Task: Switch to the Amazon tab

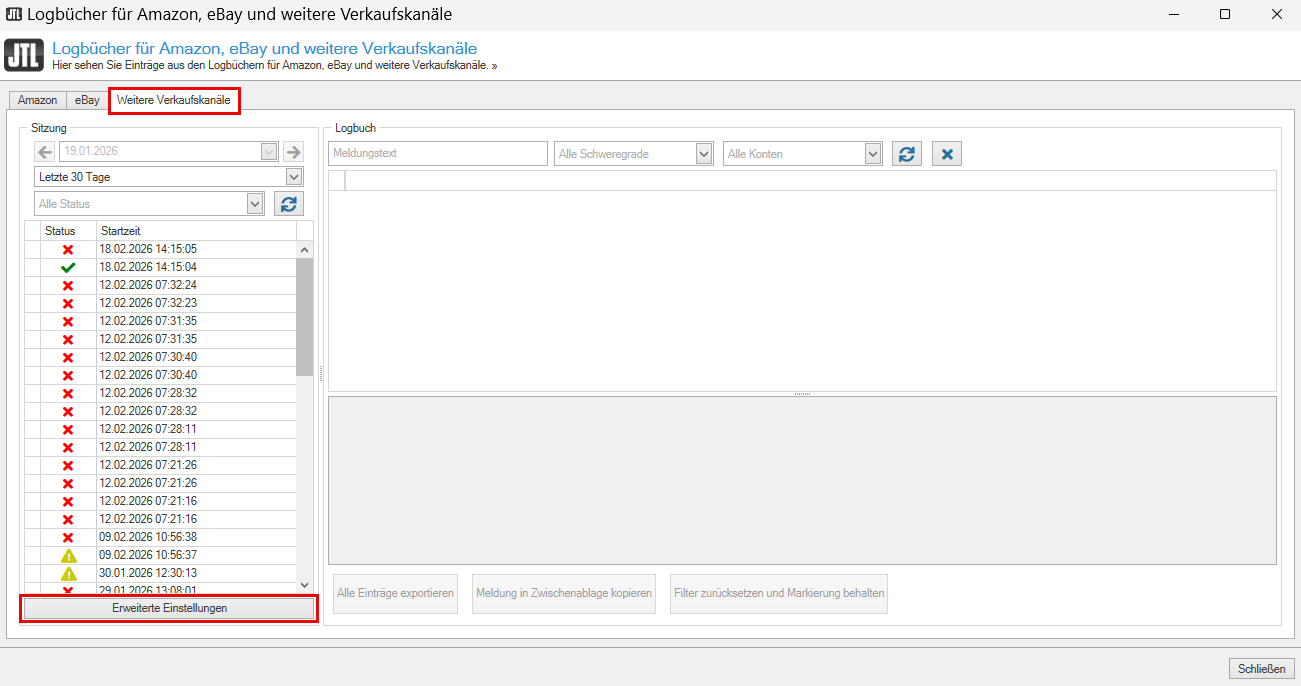Action: click(38, 100)
